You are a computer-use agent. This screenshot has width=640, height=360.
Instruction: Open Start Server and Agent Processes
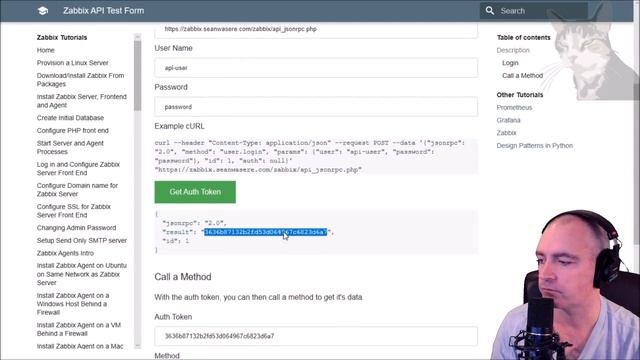pyautogui.click(x=70, y=147)
